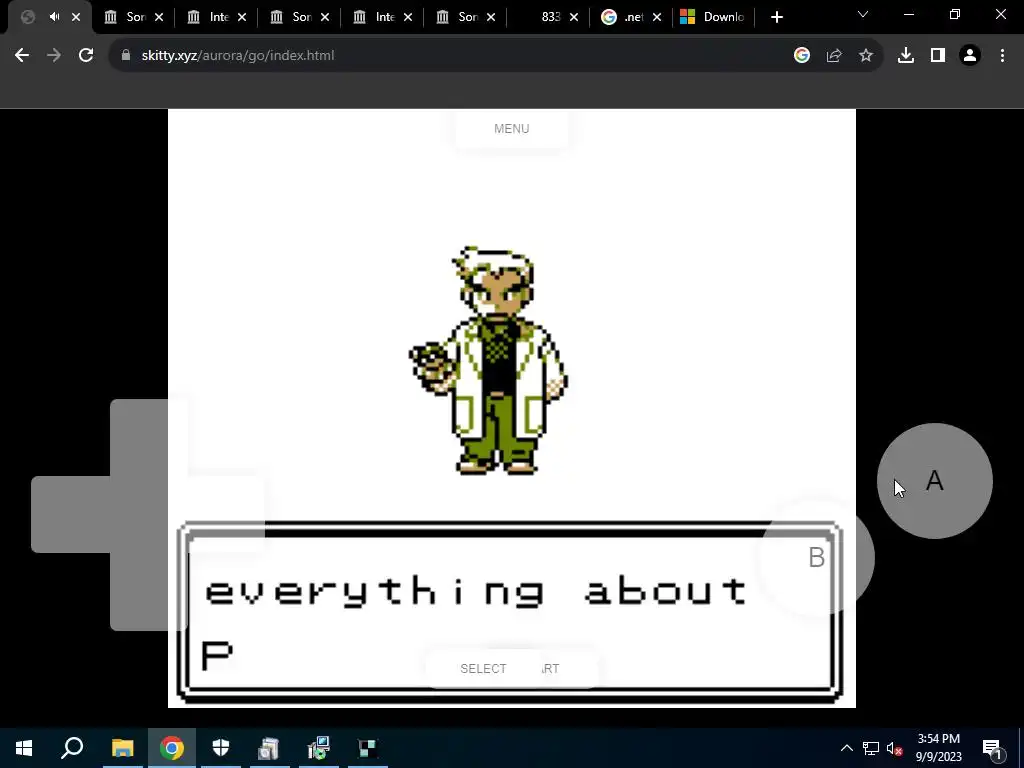Screen dimensions: 1024x768
Task: Close the active audio tab
Action: point(76,17)
